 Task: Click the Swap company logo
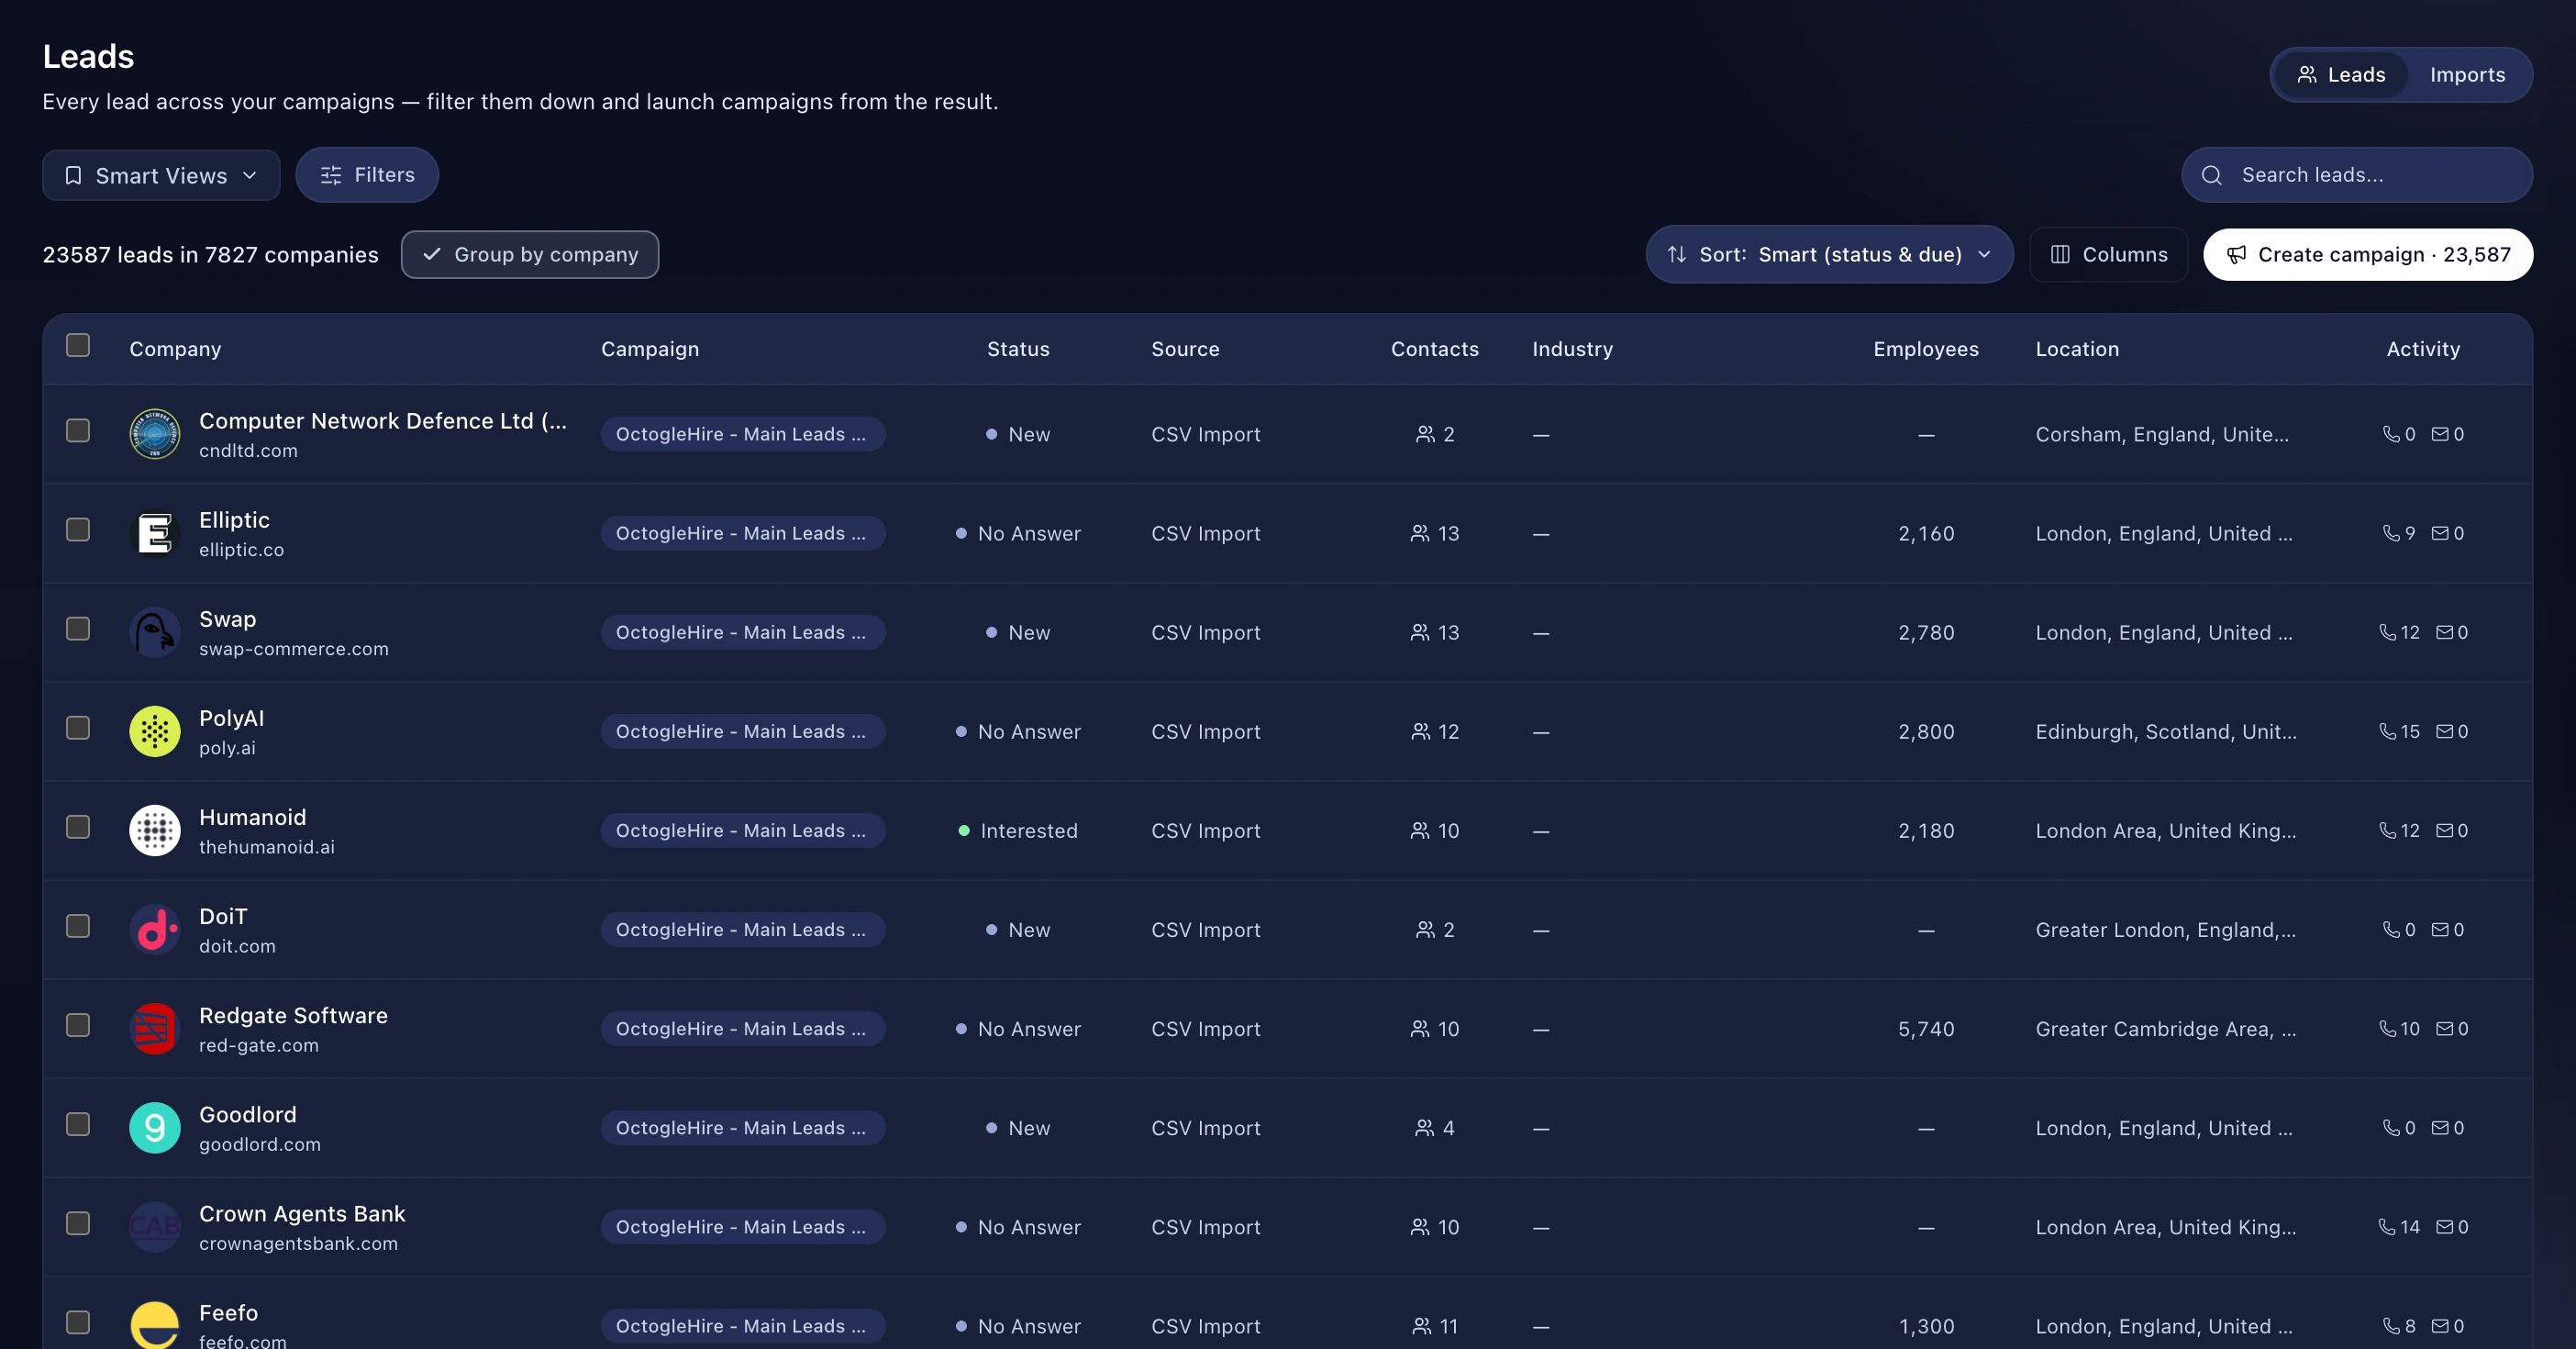(155, 632)
